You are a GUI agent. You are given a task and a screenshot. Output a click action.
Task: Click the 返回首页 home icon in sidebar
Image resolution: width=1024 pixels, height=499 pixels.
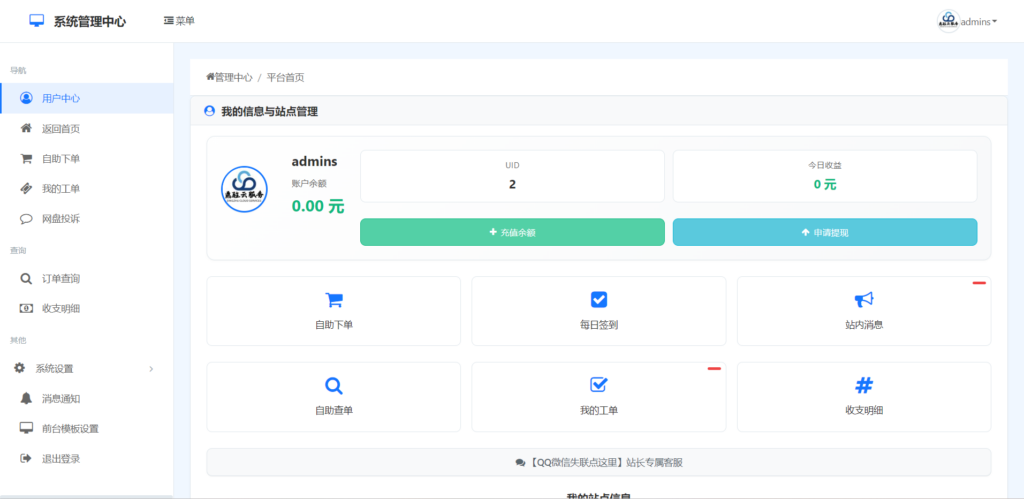tap(26, 129)
